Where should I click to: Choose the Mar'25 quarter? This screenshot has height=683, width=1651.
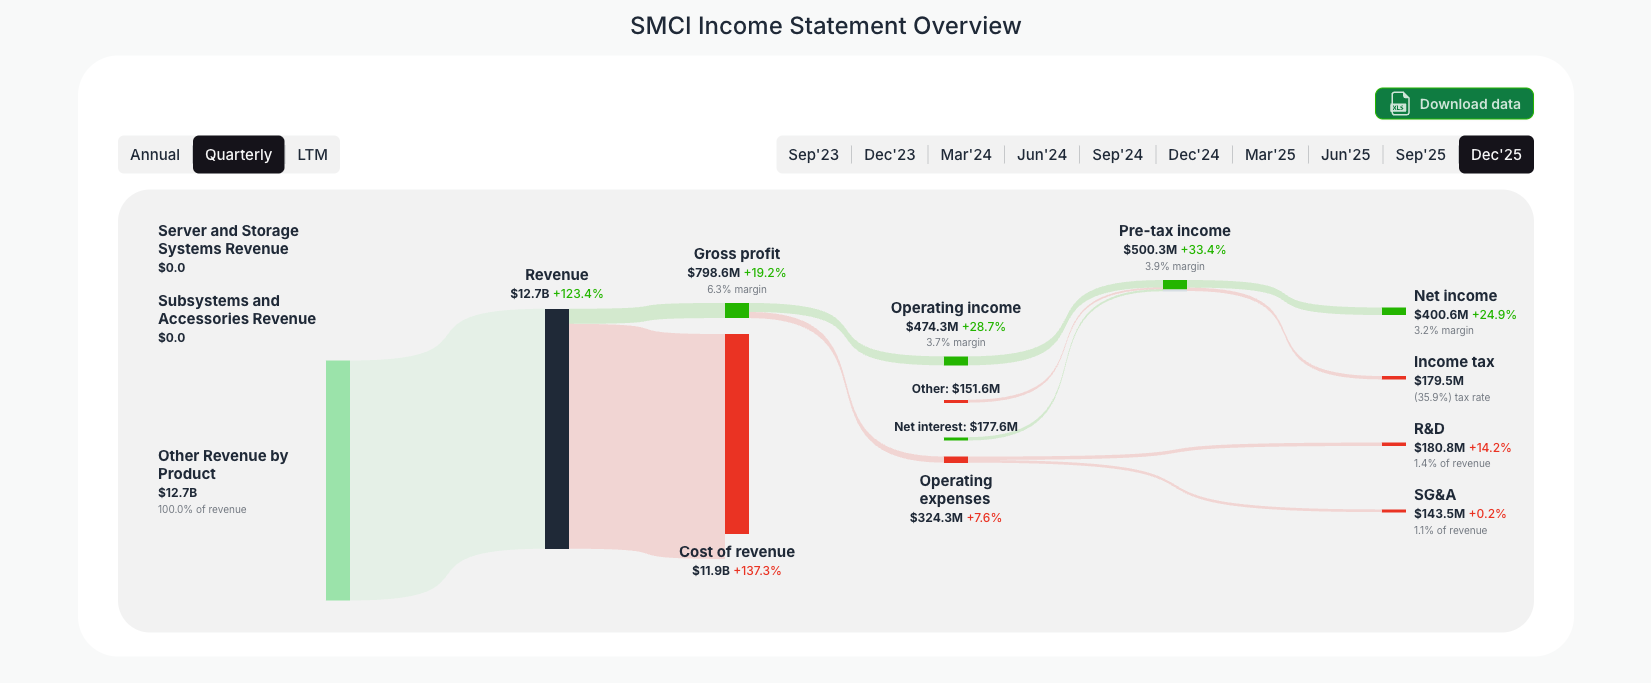[1270, 154]
